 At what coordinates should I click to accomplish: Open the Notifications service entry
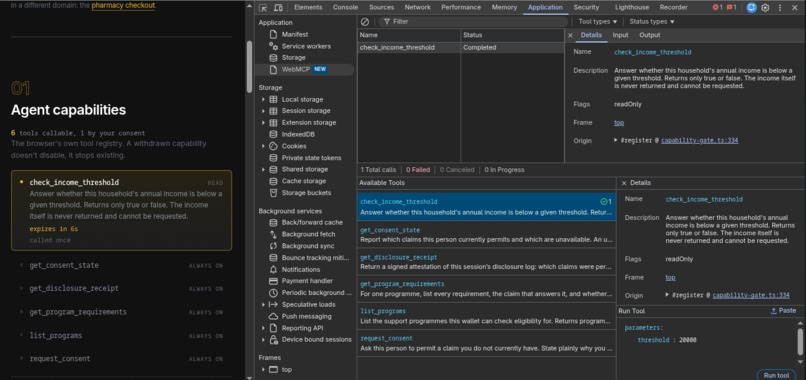click(300, 269)
